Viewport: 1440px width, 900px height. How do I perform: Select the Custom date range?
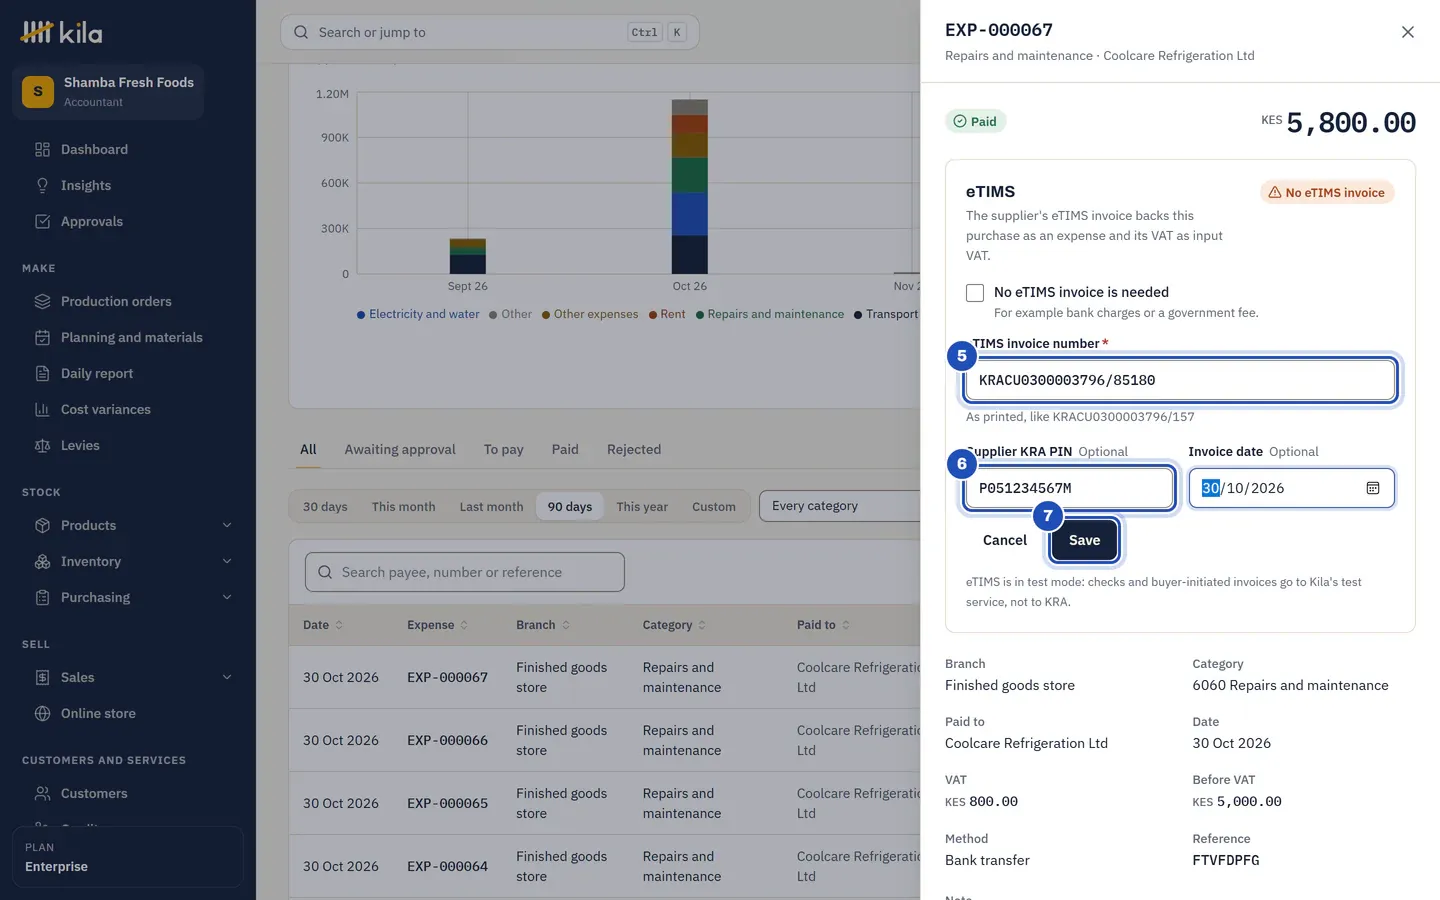click(x=714, y=507)
